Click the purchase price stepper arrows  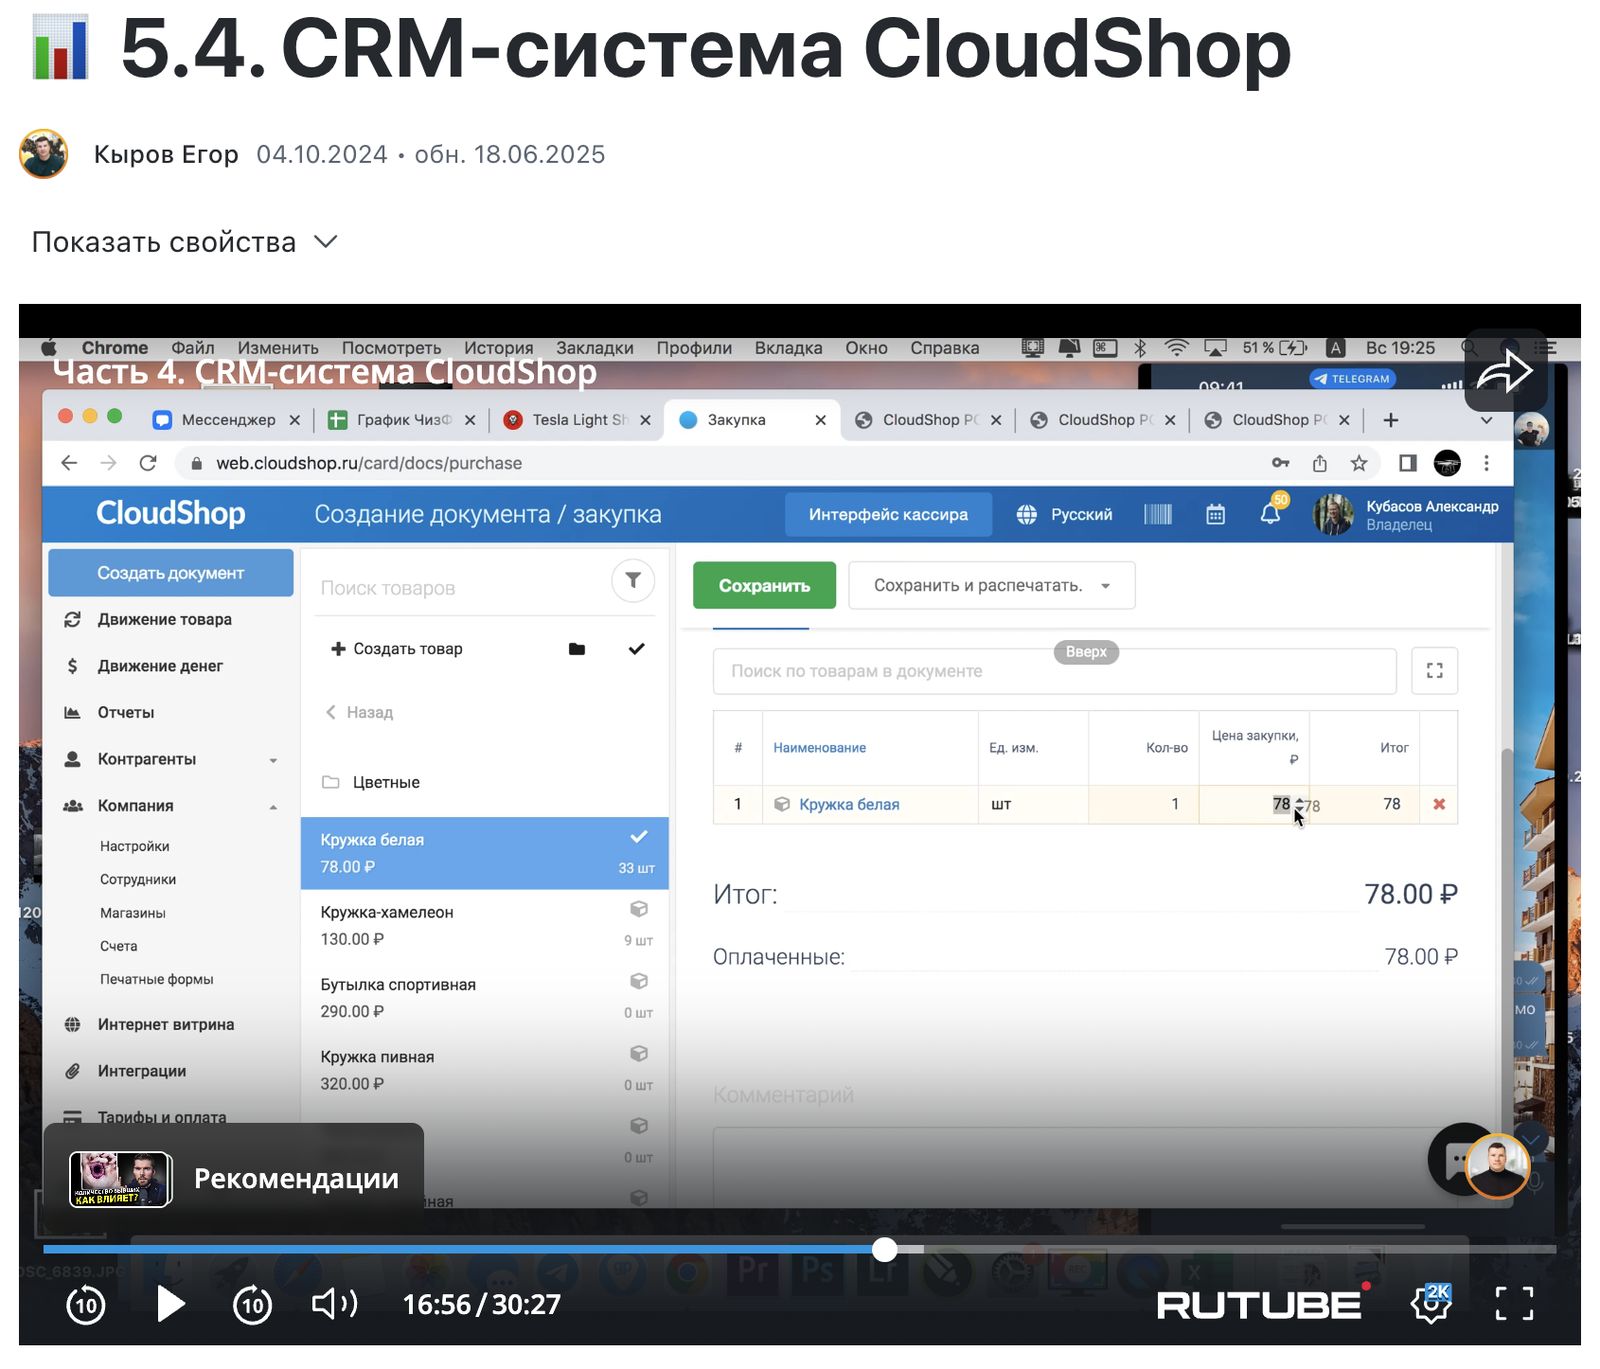[x=1299, y=804]
